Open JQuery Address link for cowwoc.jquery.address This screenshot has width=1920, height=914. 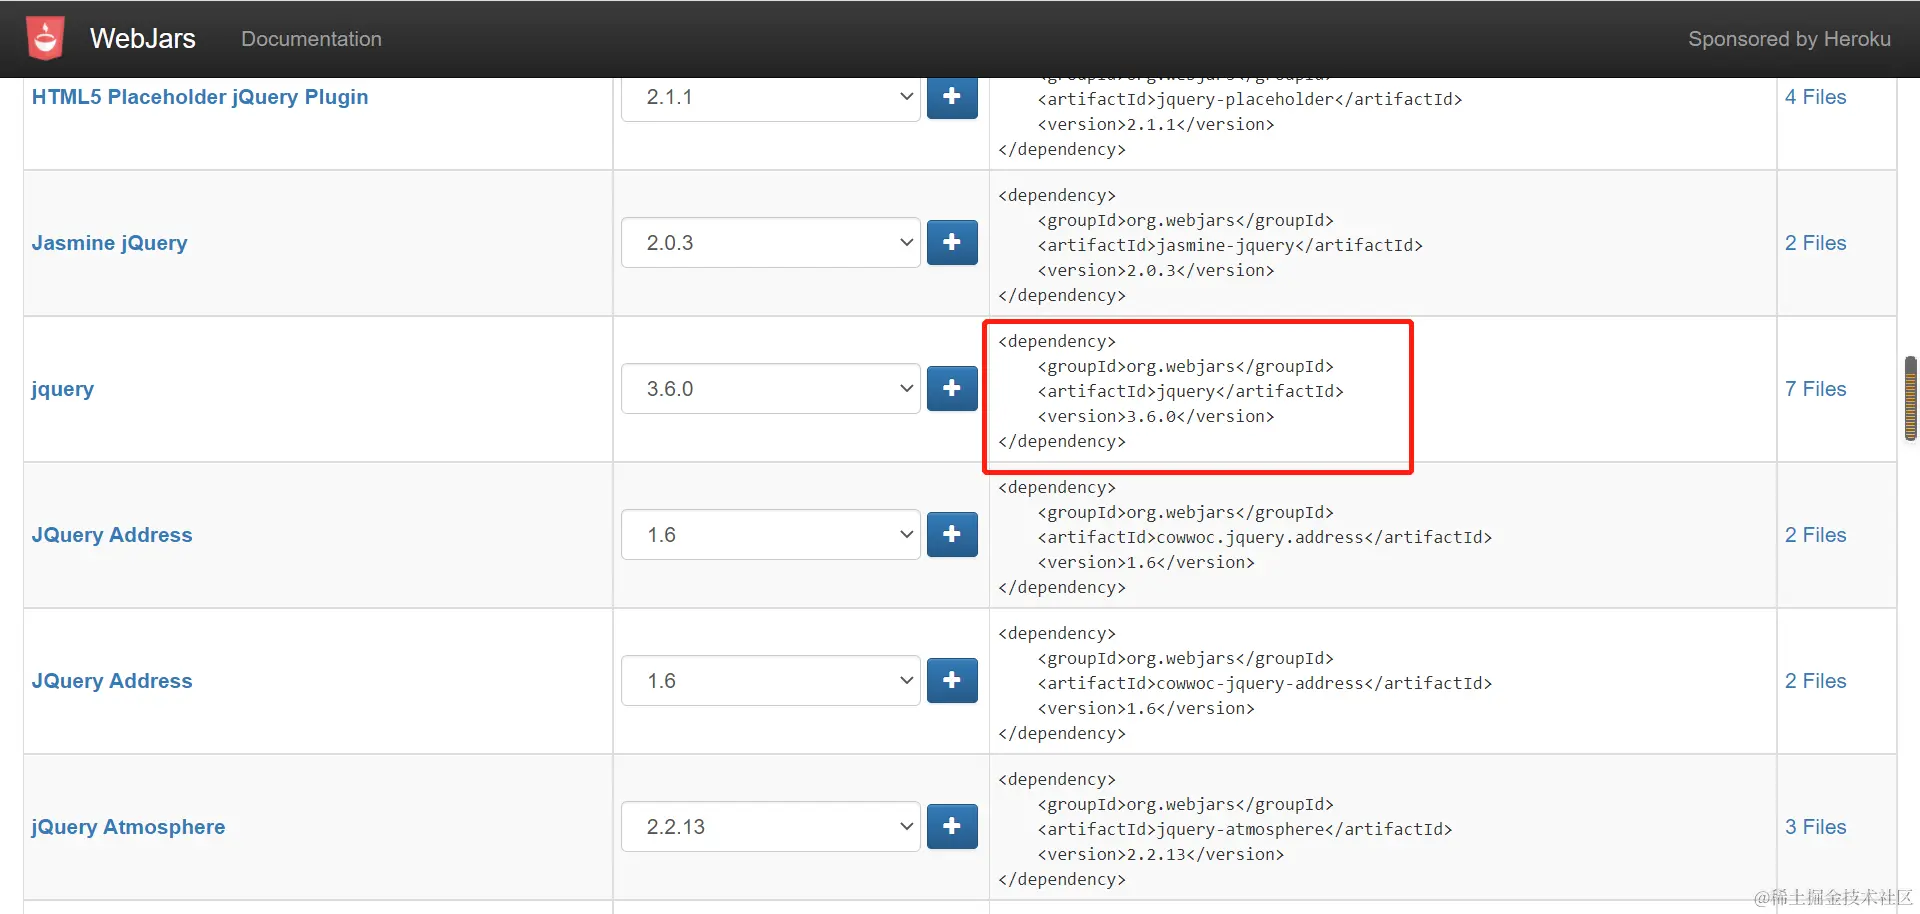point(112,535)
